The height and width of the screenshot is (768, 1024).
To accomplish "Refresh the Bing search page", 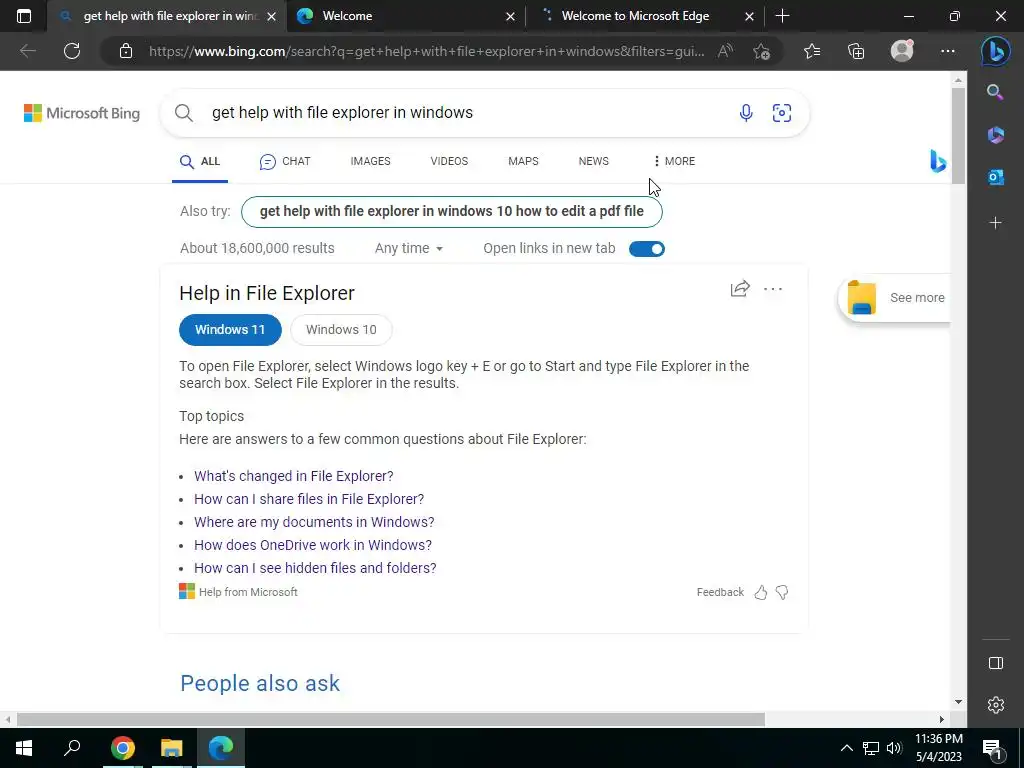I will pos(72,51).
